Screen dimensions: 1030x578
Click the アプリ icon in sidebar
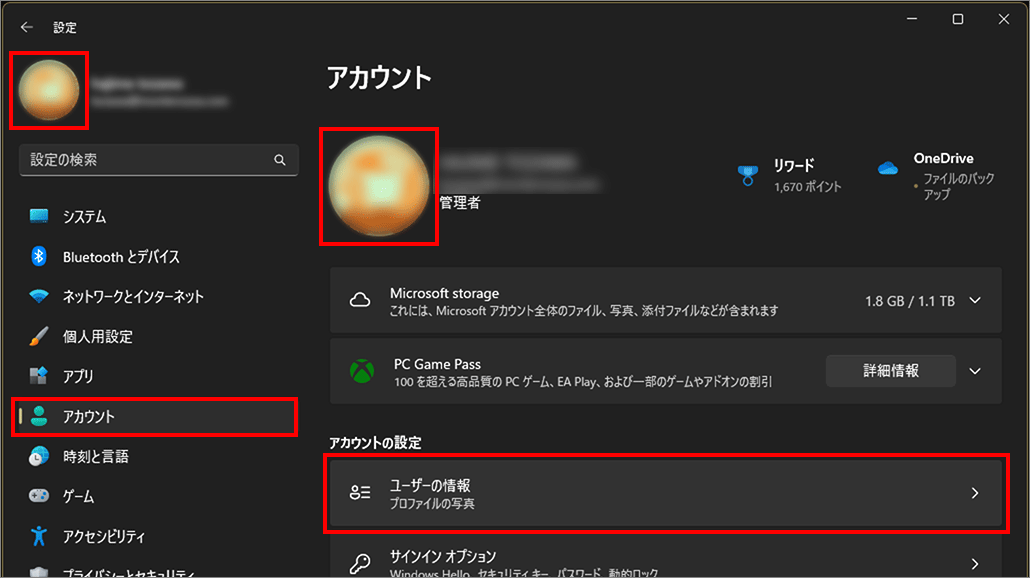click(x=39, y=376)
